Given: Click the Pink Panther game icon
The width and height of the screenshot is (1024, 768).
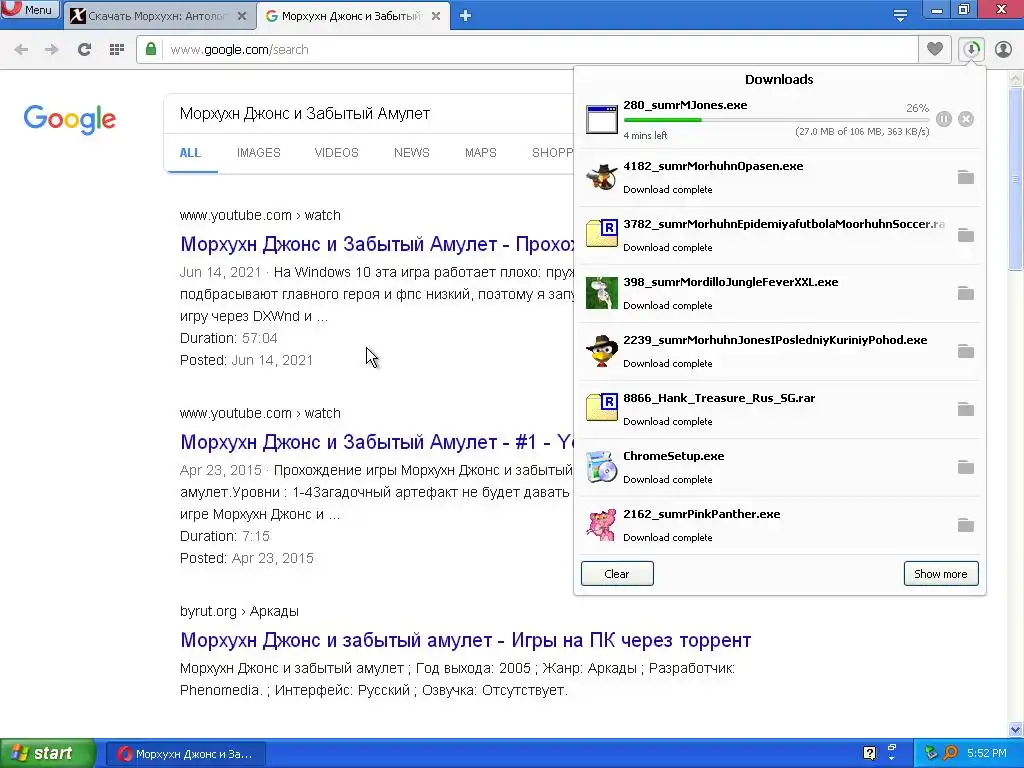Looking at the screenshot, I should (601, 526).
